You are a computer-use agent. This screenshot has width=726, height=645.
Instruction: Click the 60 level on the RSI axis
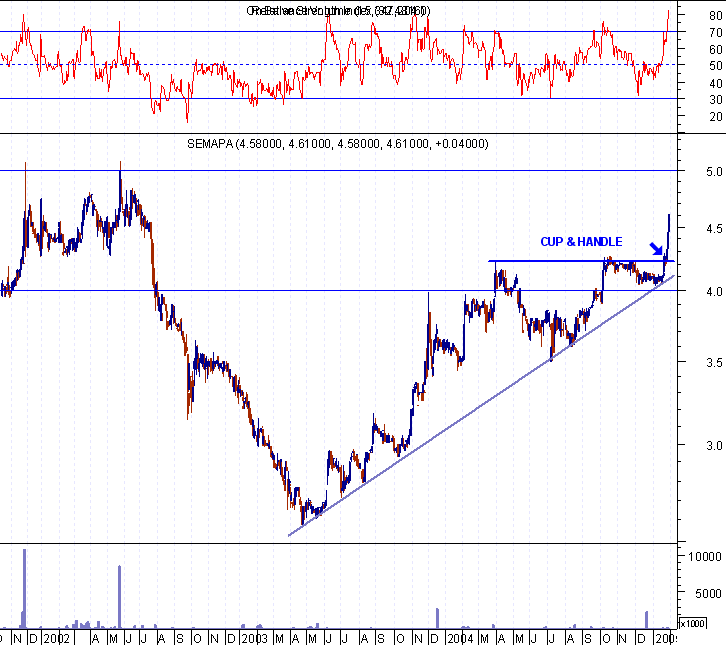[715, 50]
